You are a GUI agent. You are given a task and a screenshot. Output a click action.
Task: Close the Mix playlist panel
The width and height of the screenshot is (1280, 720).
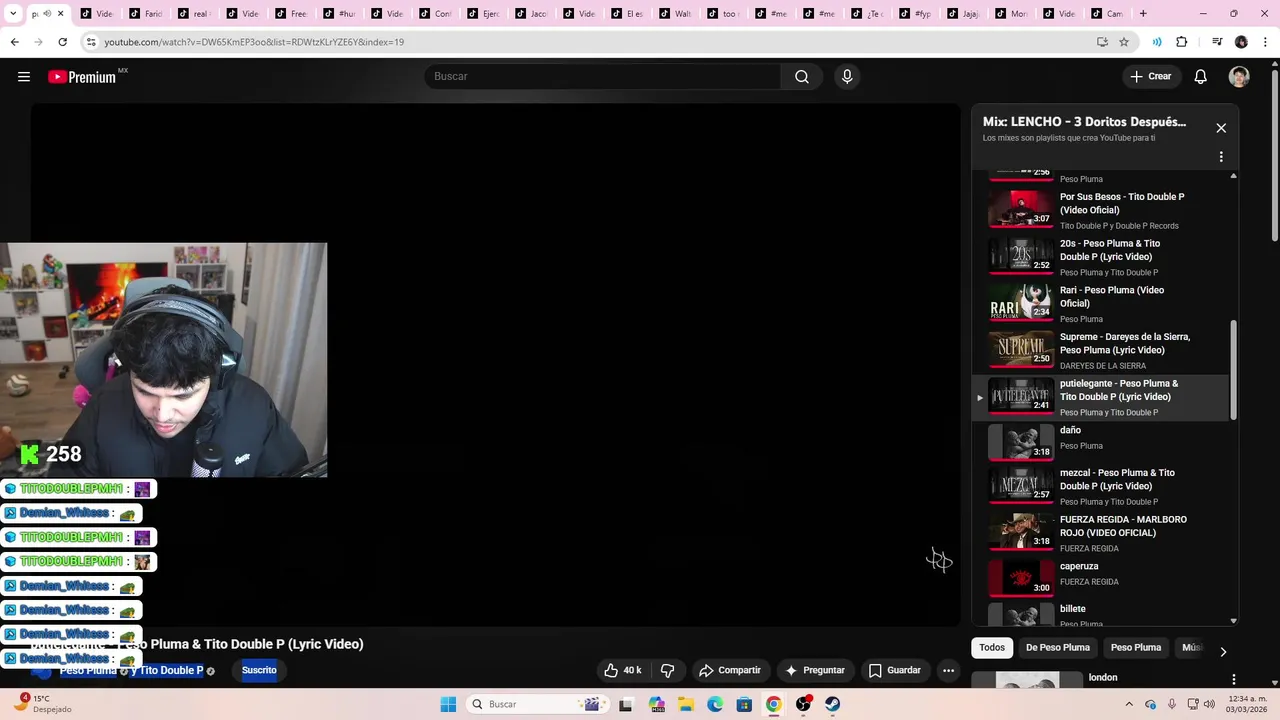(x=1221, y=128)
